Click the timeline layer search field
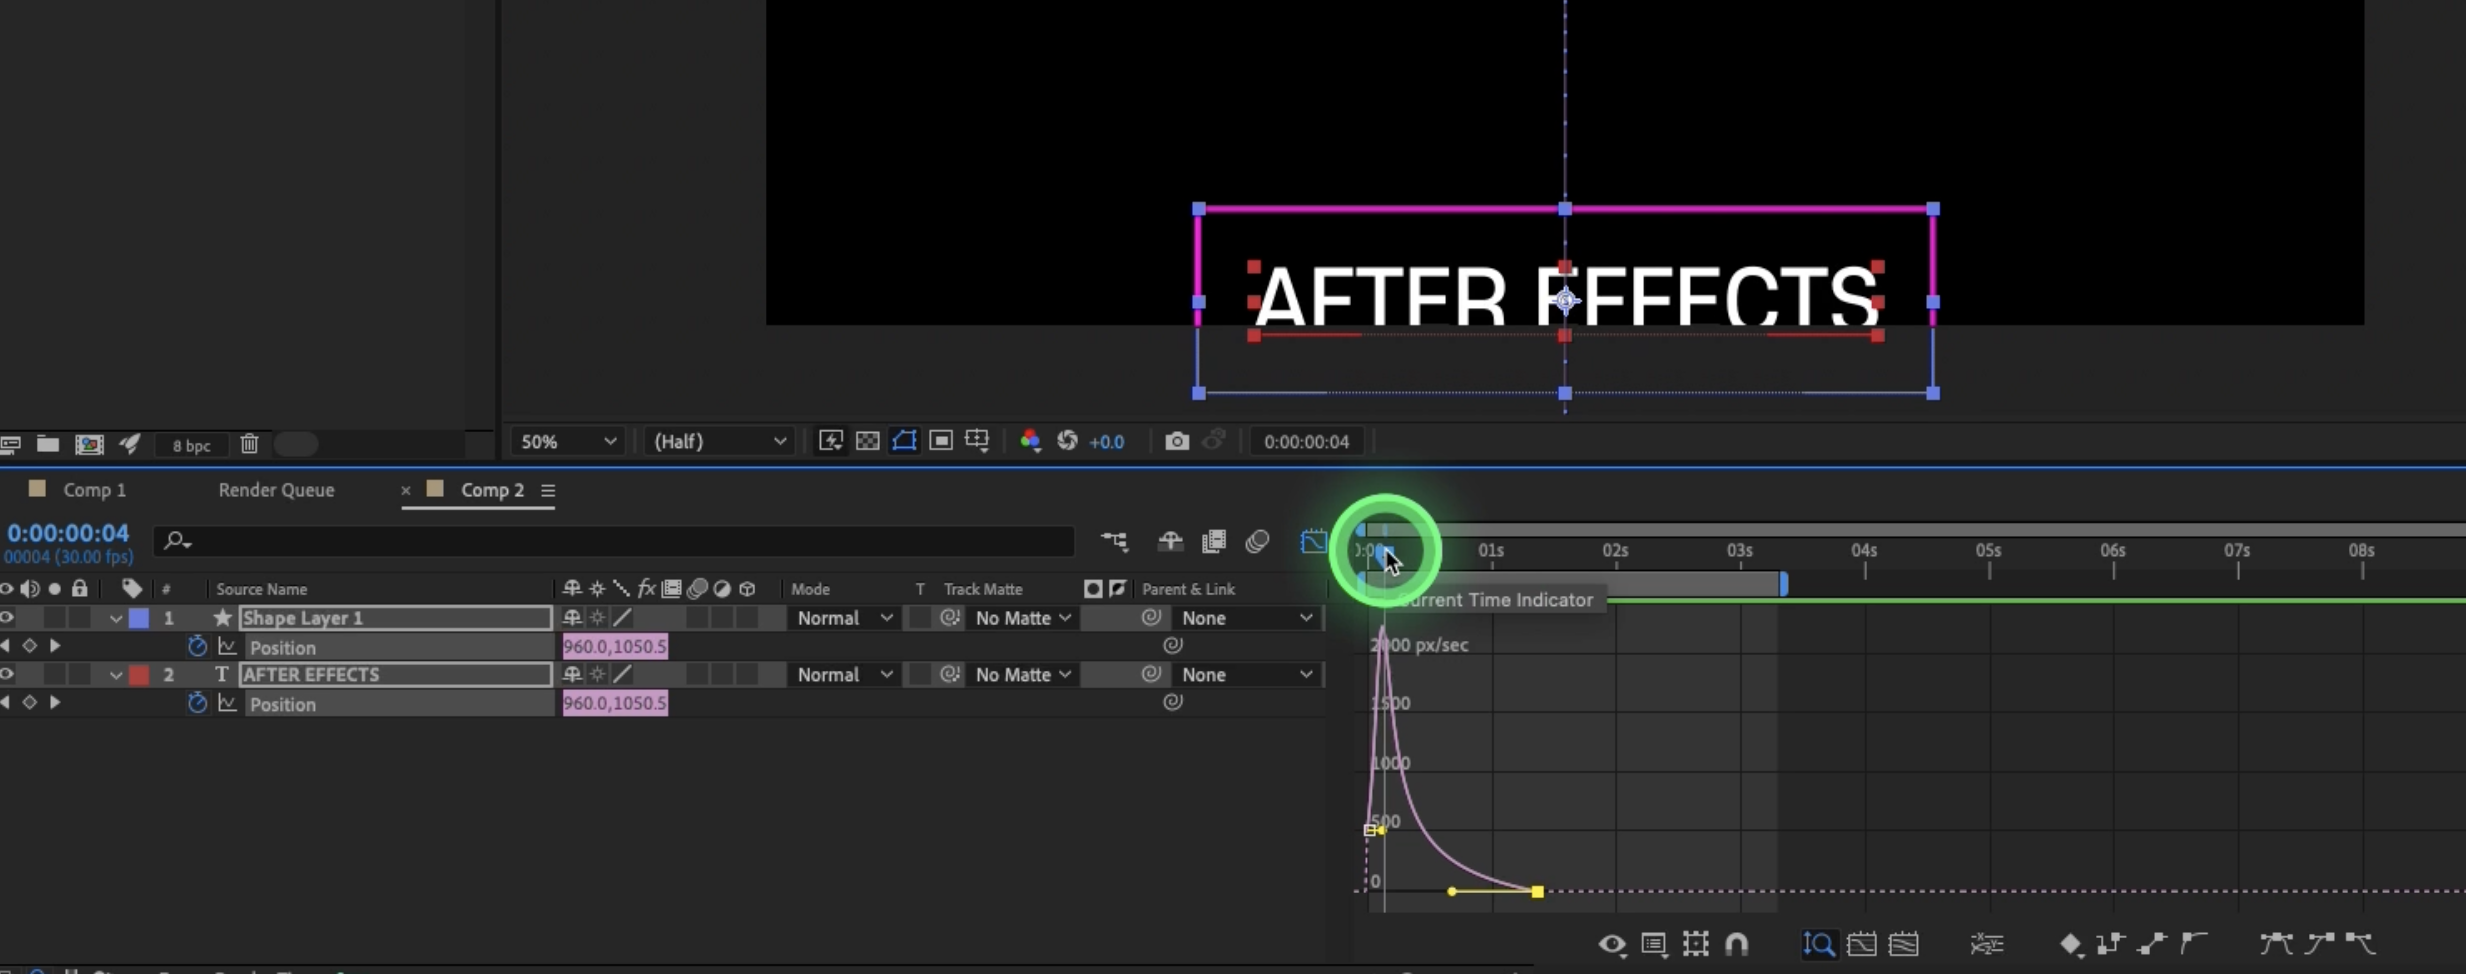The height and width of the screenshot is (974, 2466). coord(614,541)
